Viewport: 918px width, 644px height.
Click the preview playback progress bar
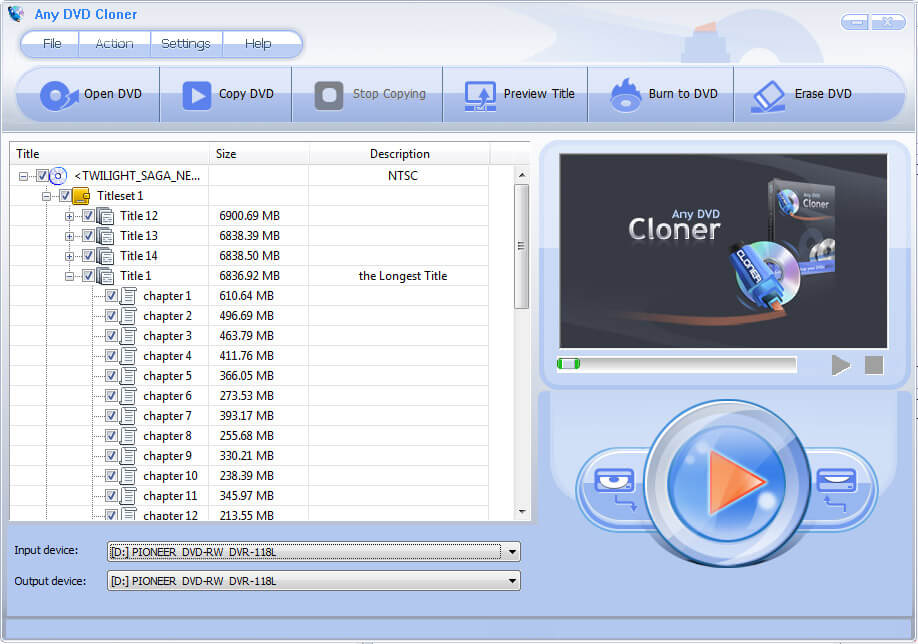(x=677, y=364)
